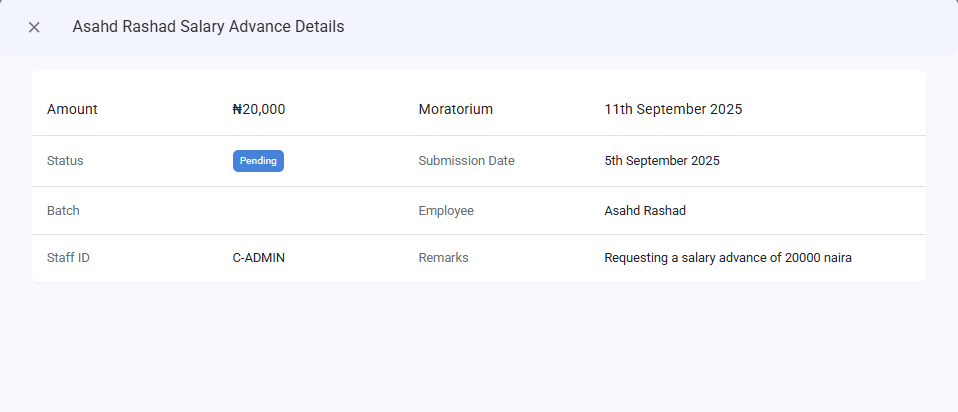Select the Moratorium field label

pos(455,109)
